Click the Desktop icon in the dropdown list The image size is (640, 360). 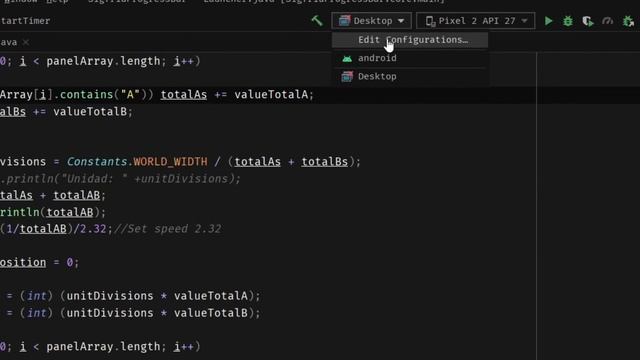[347, 76]
